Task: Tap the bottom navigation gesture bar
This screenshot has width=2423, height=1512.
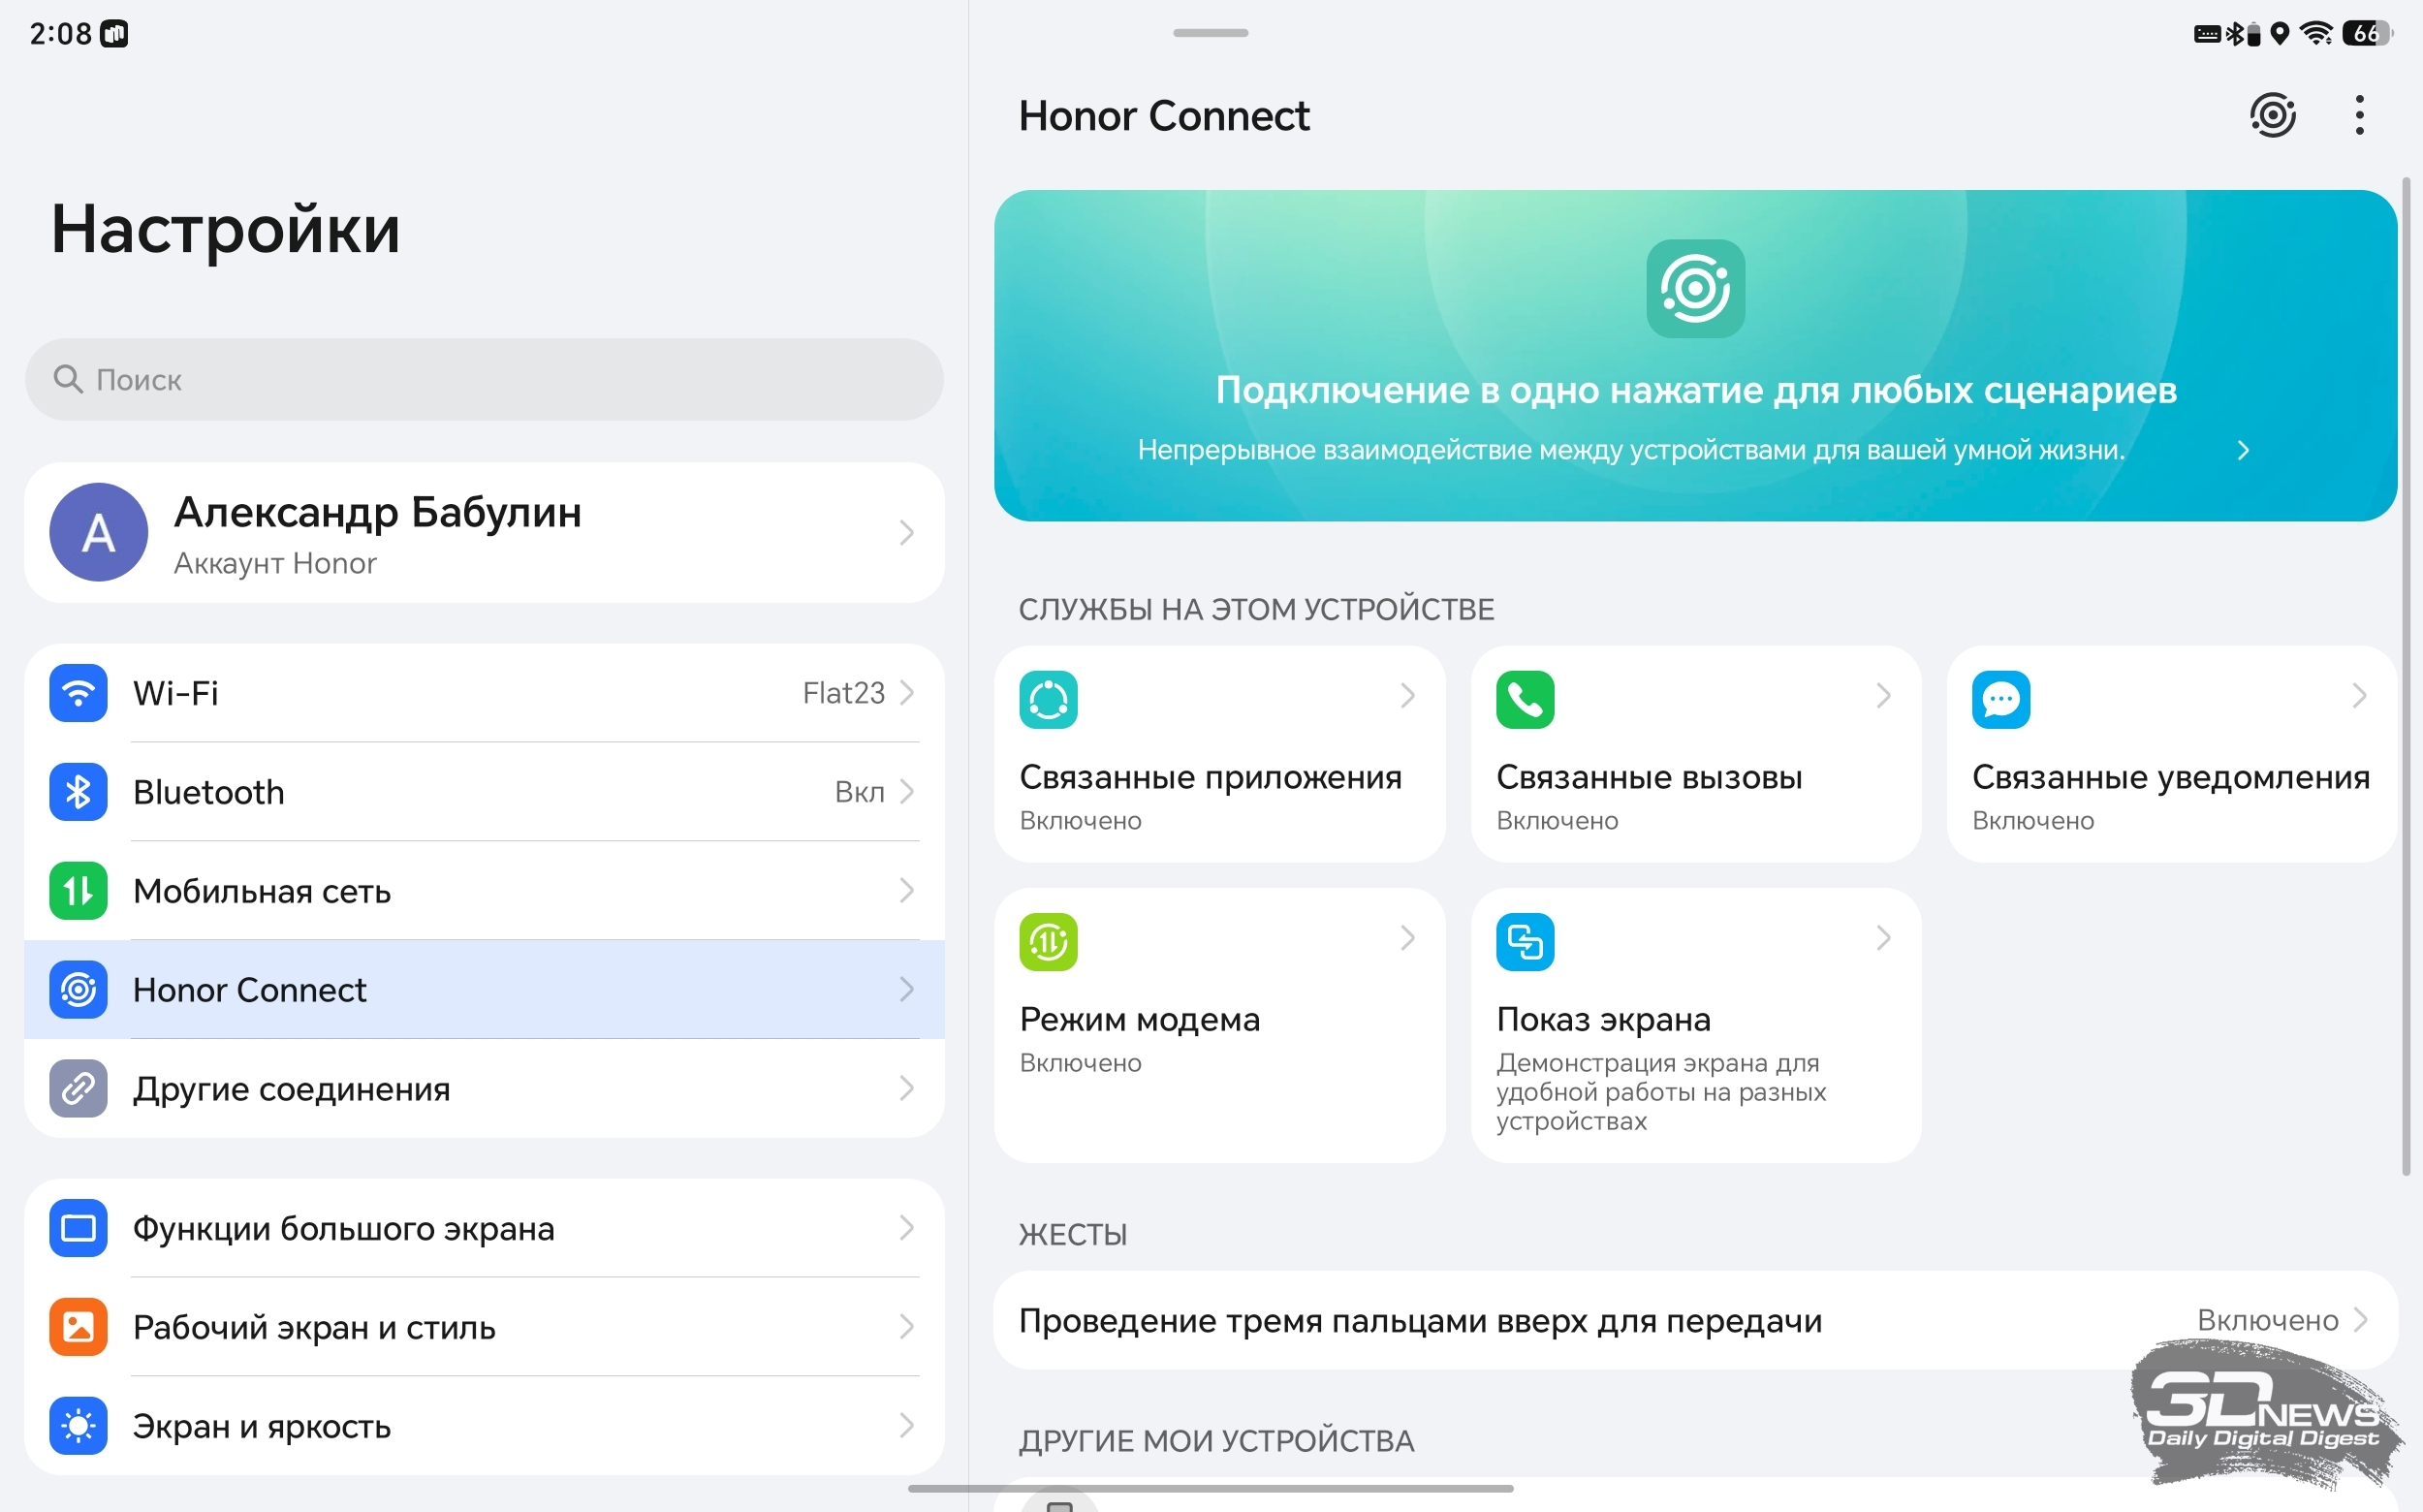Action: pos(1210,1488)
